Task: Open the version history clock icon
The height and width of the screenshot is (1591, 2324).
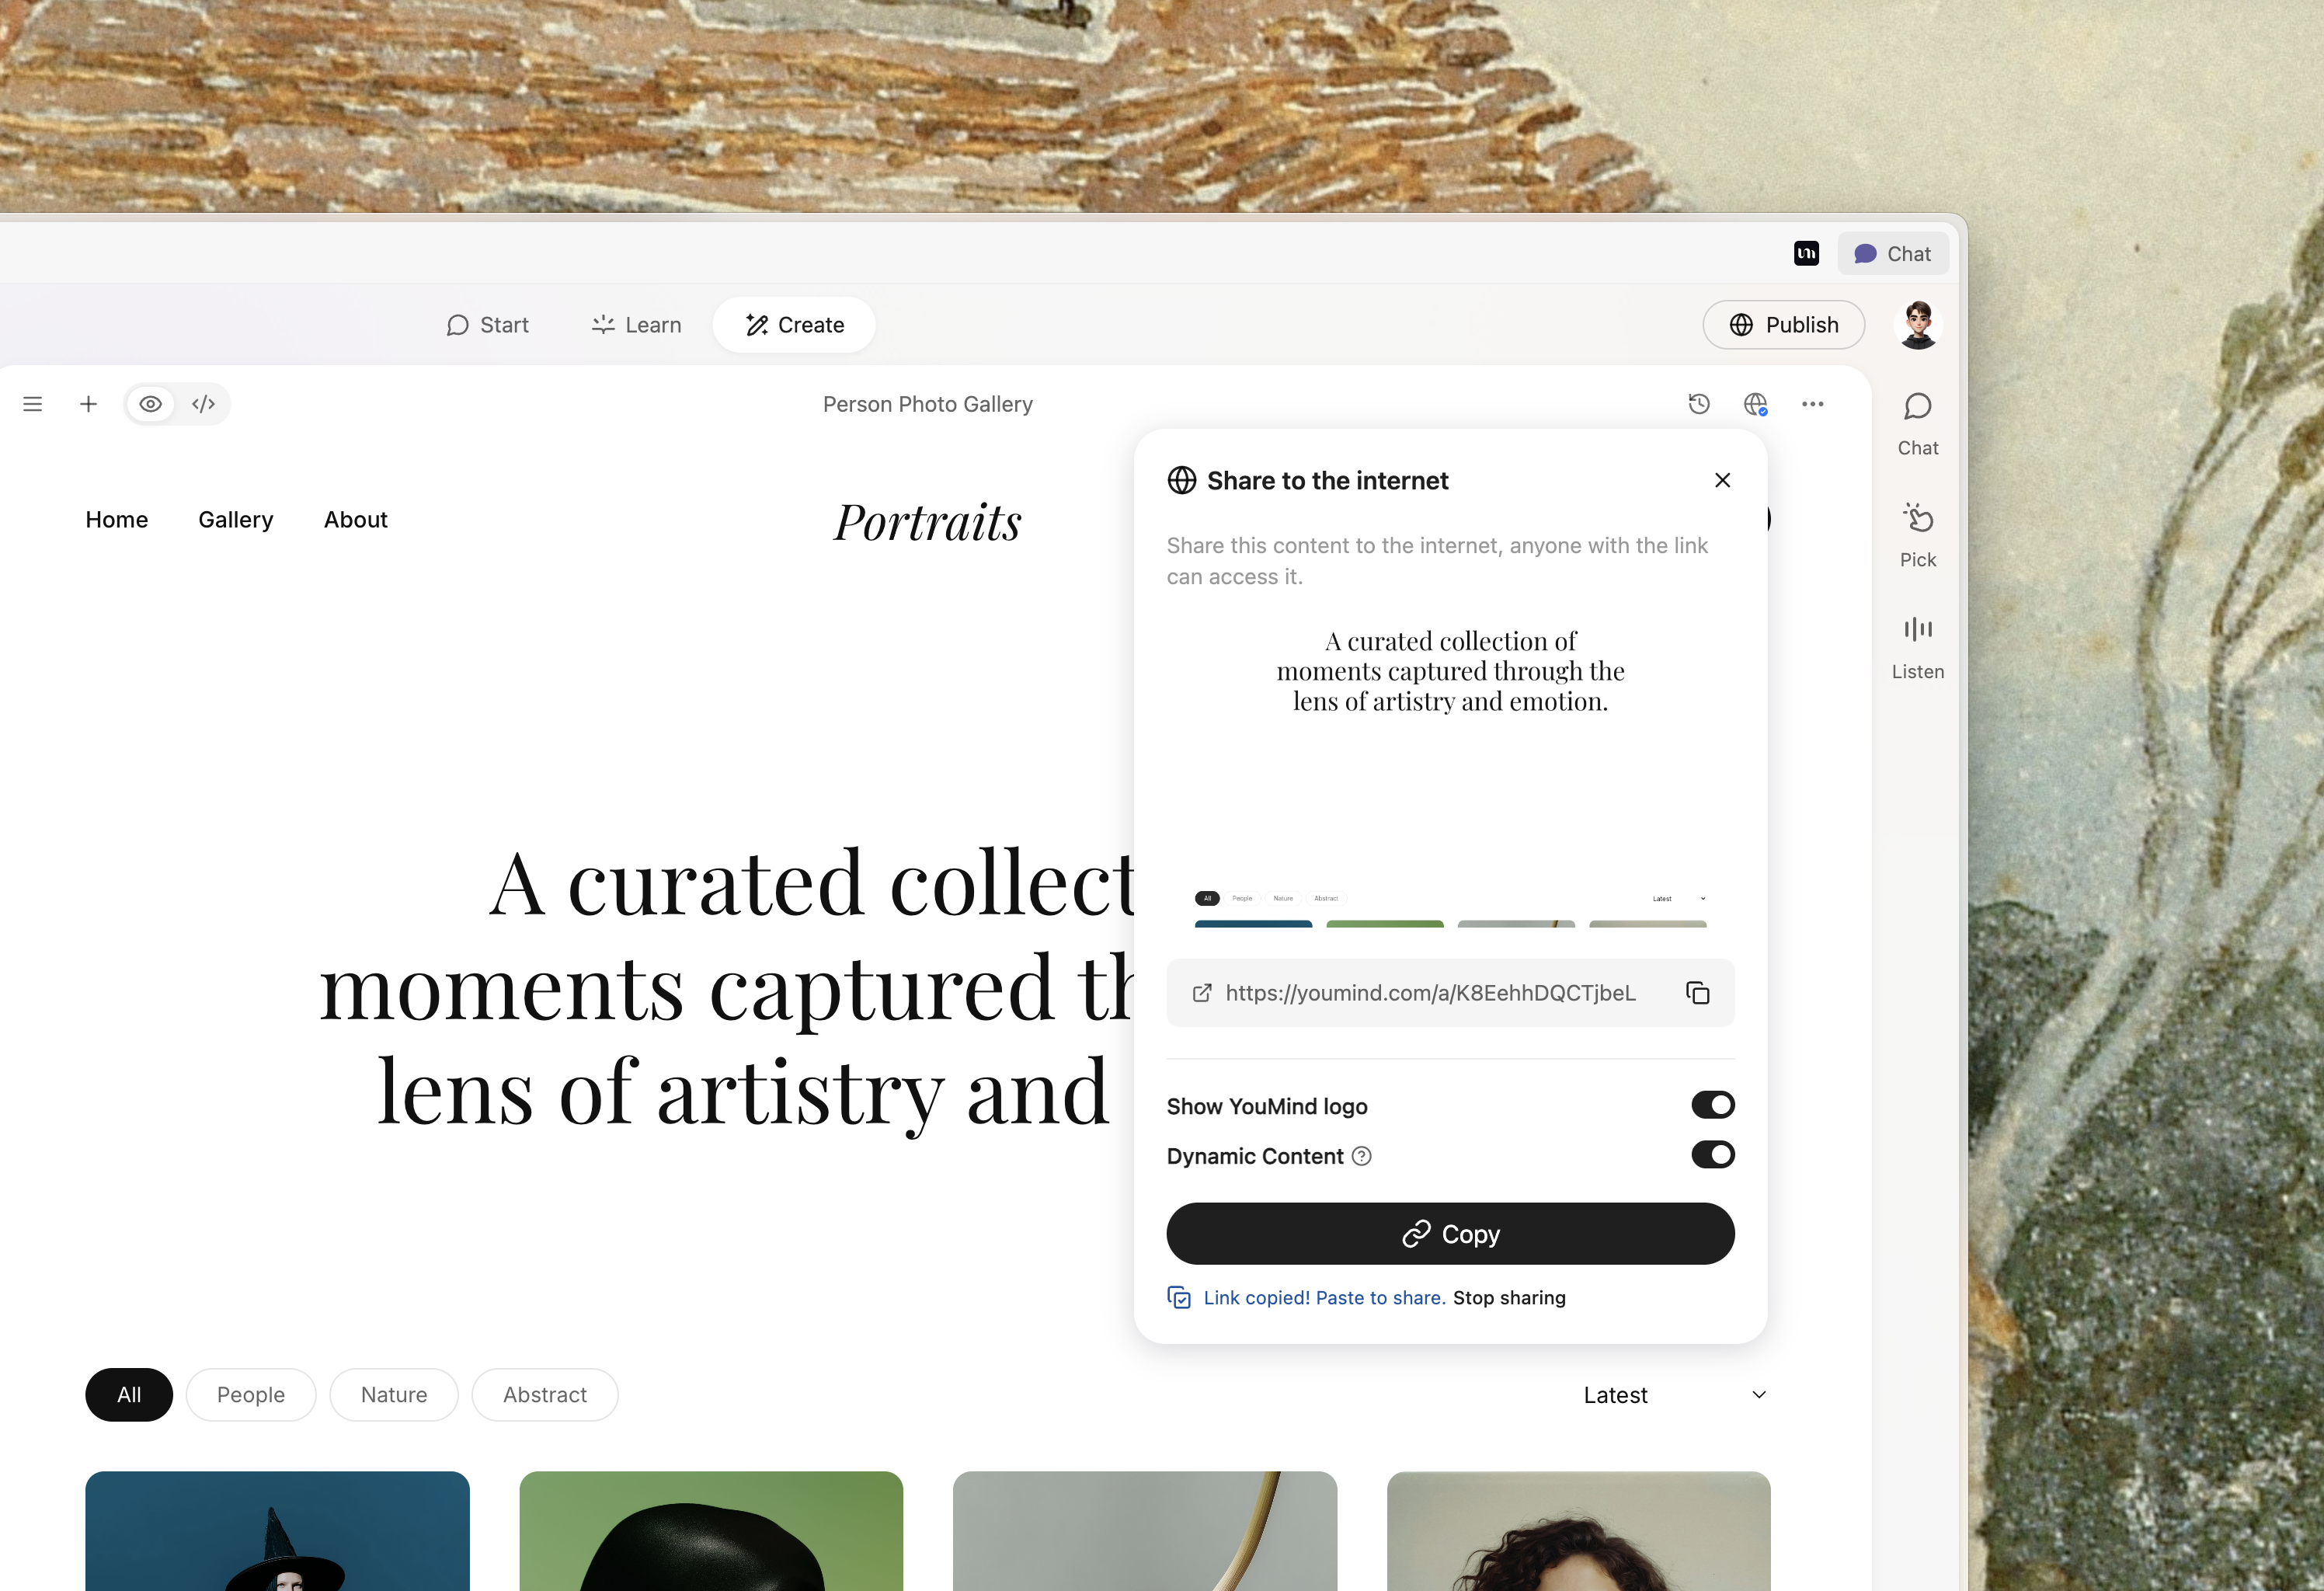Action: [x=1698, y=404]
